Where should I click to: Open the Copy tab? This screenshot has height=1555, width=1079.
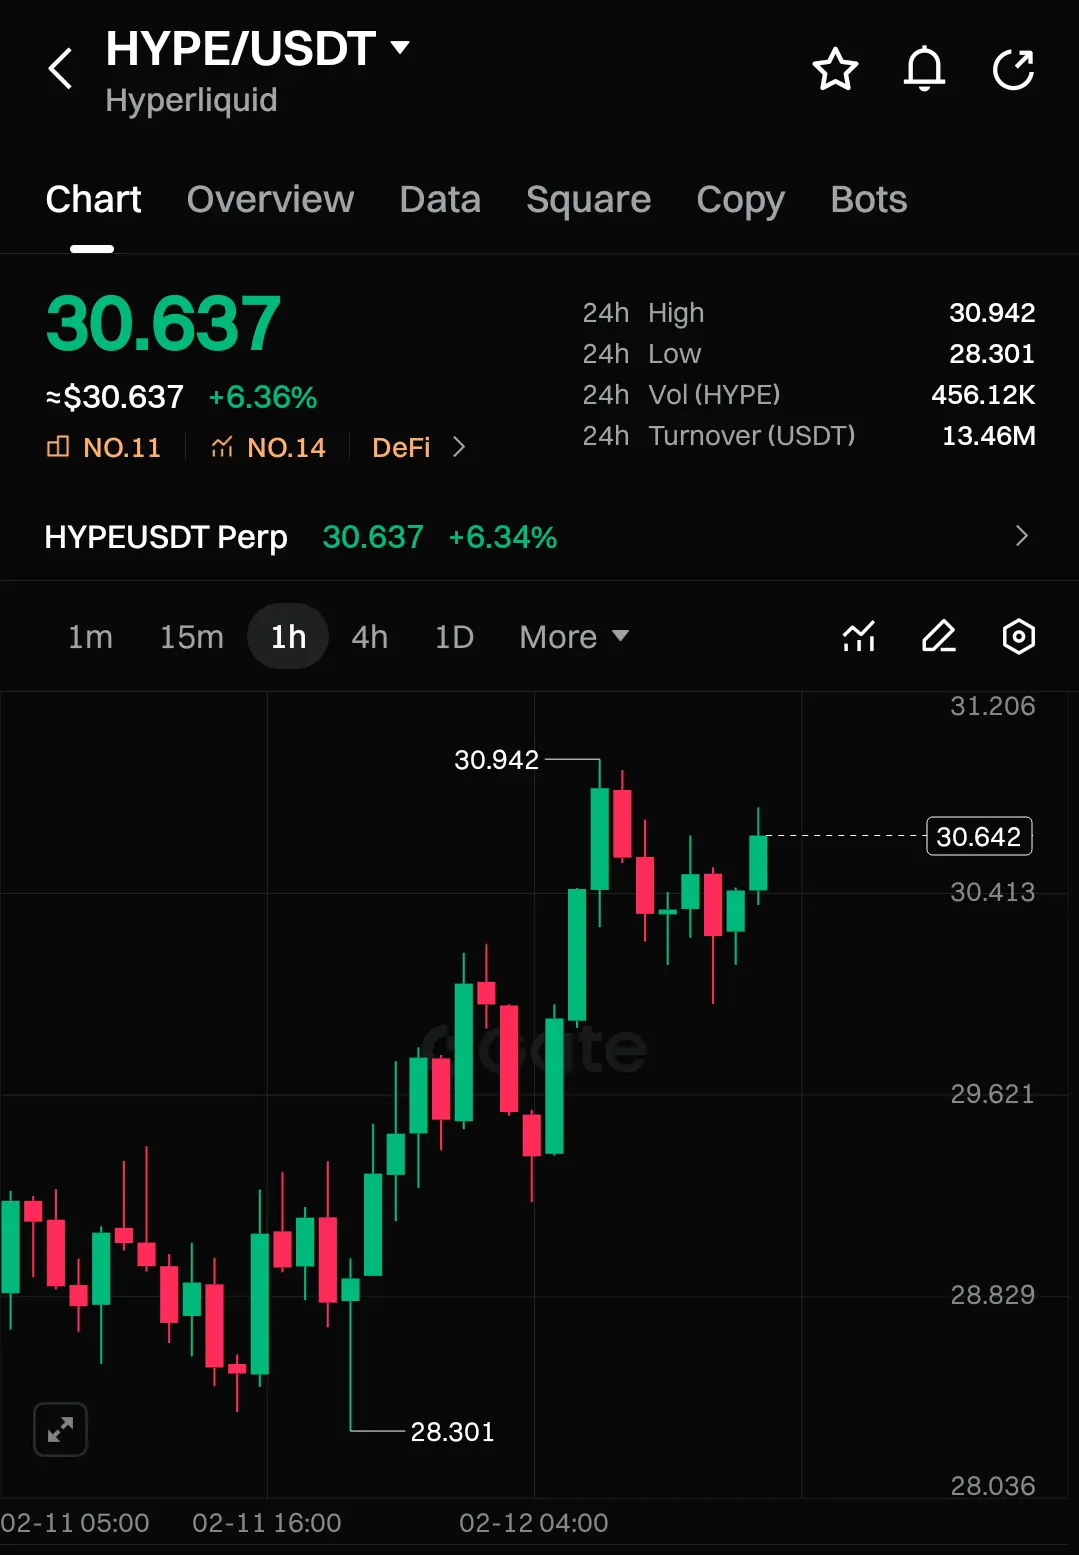[741, 200]
